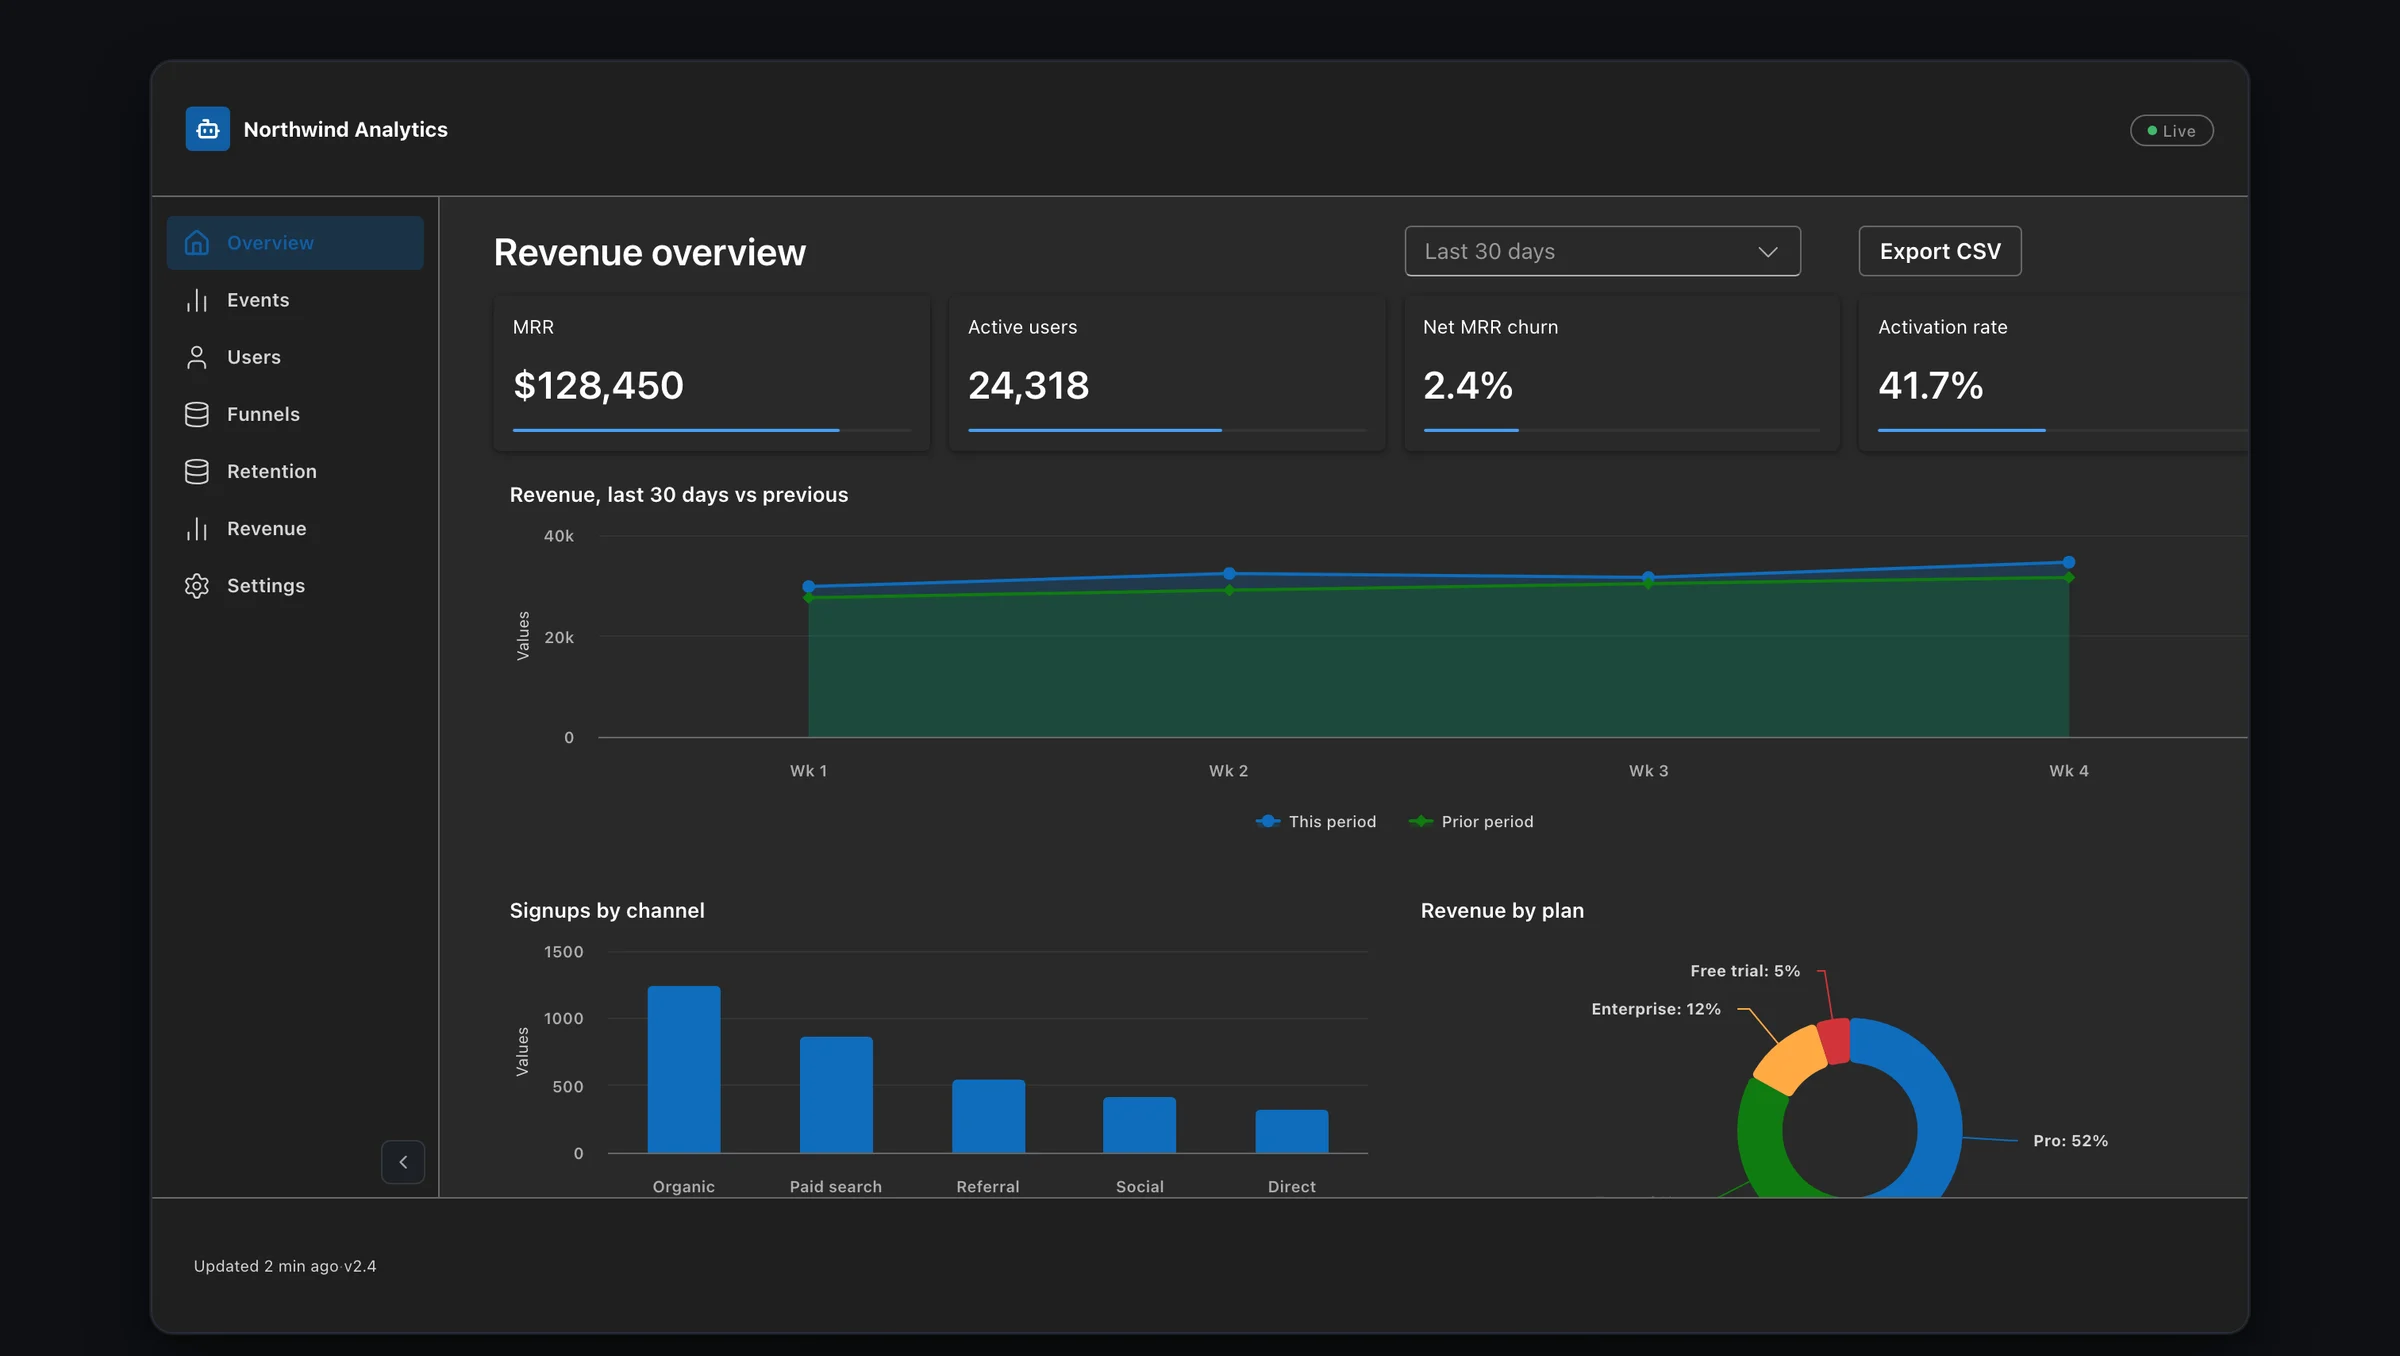This screenshot has height=1356, width=2400.
Task: Click the Wk 3 axis label
Action: (1649, 771)
